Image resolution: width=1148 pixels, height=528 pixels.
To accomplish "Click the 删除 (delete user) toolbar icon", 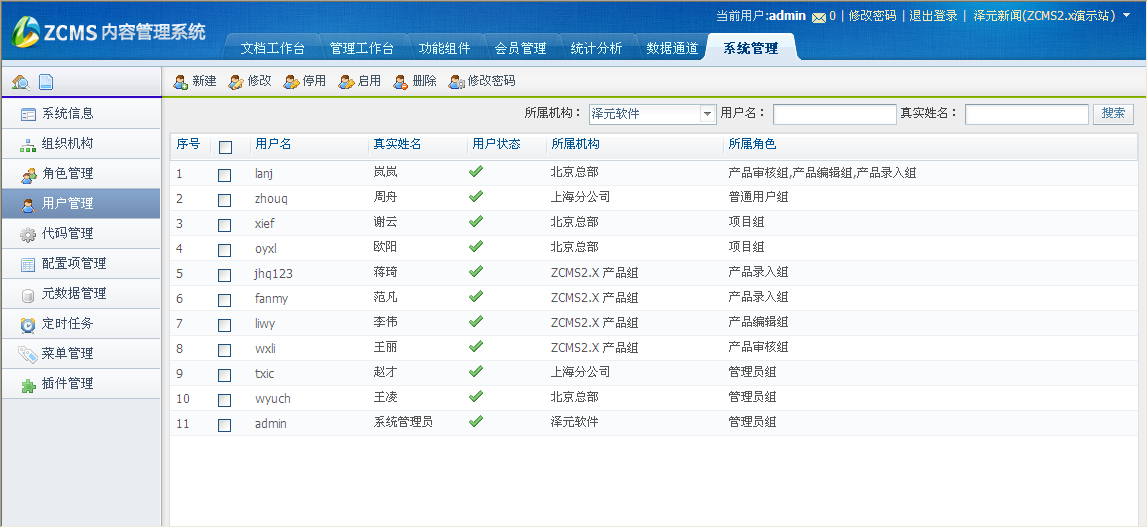I will point(401,81).
